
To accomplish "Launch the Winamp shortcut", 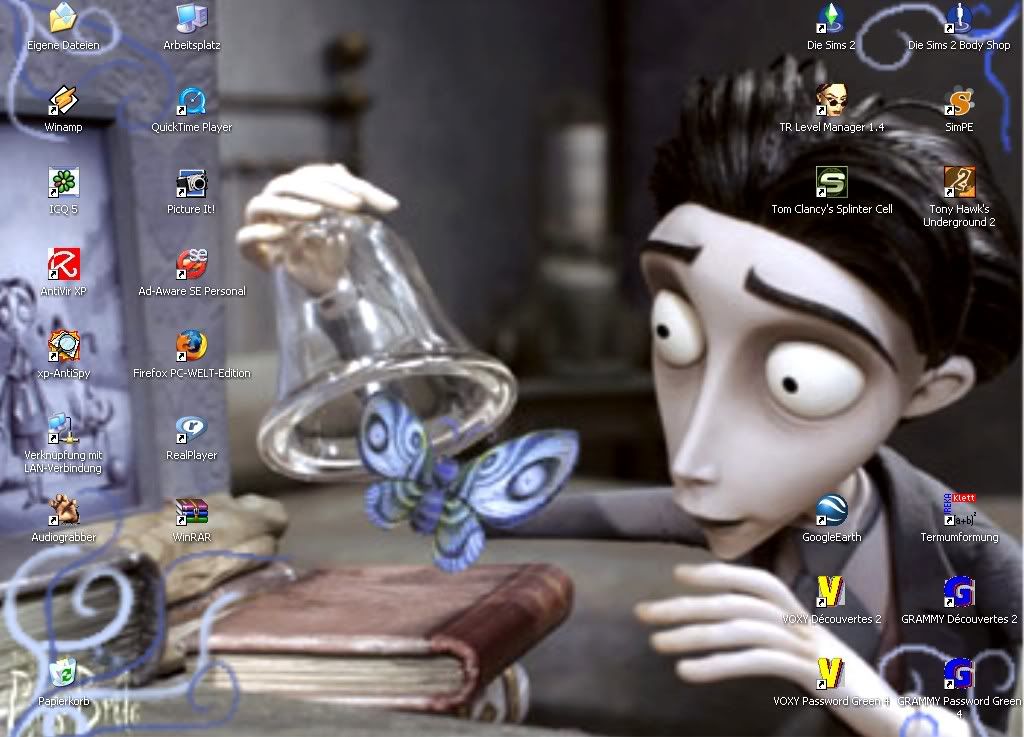I will tap(63, 100).
